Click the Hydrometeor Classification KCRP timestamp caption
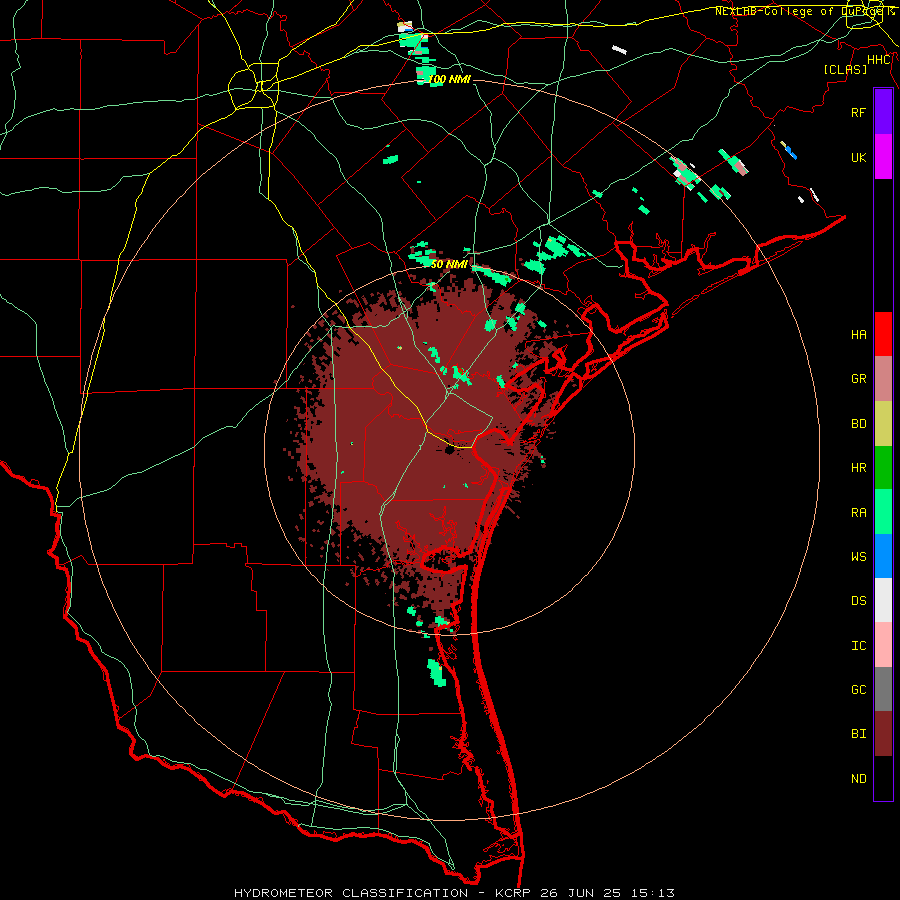Viewport: 900px width, 900px height. pos(454,893)
